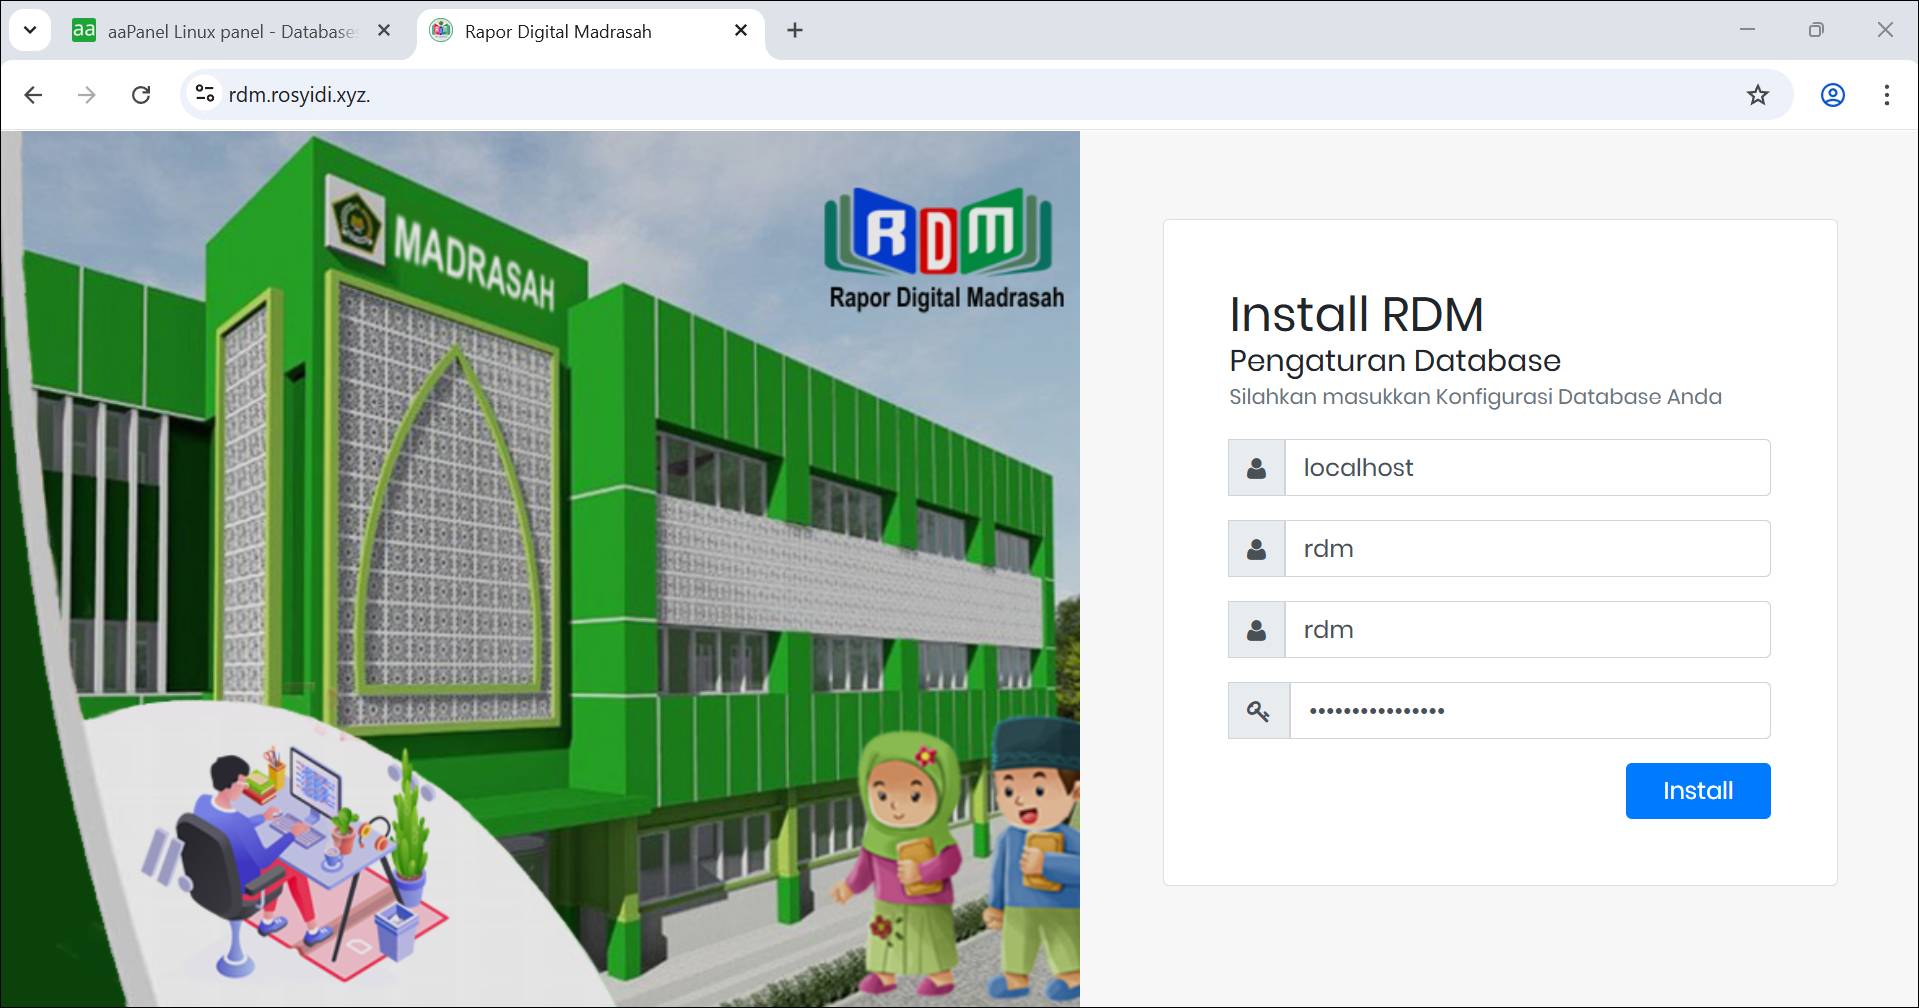This screenshot has width=1919, height=1008.
Task: Reload the current page
Action: coord(141,95)
